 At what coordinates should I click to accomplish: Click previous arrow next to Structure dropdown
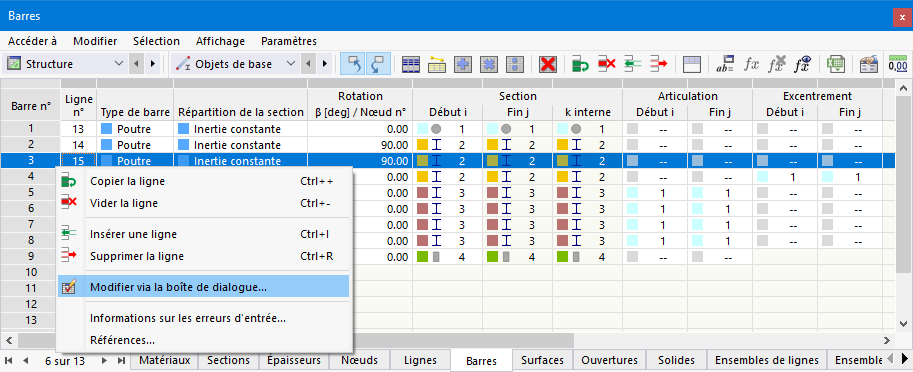136,64
